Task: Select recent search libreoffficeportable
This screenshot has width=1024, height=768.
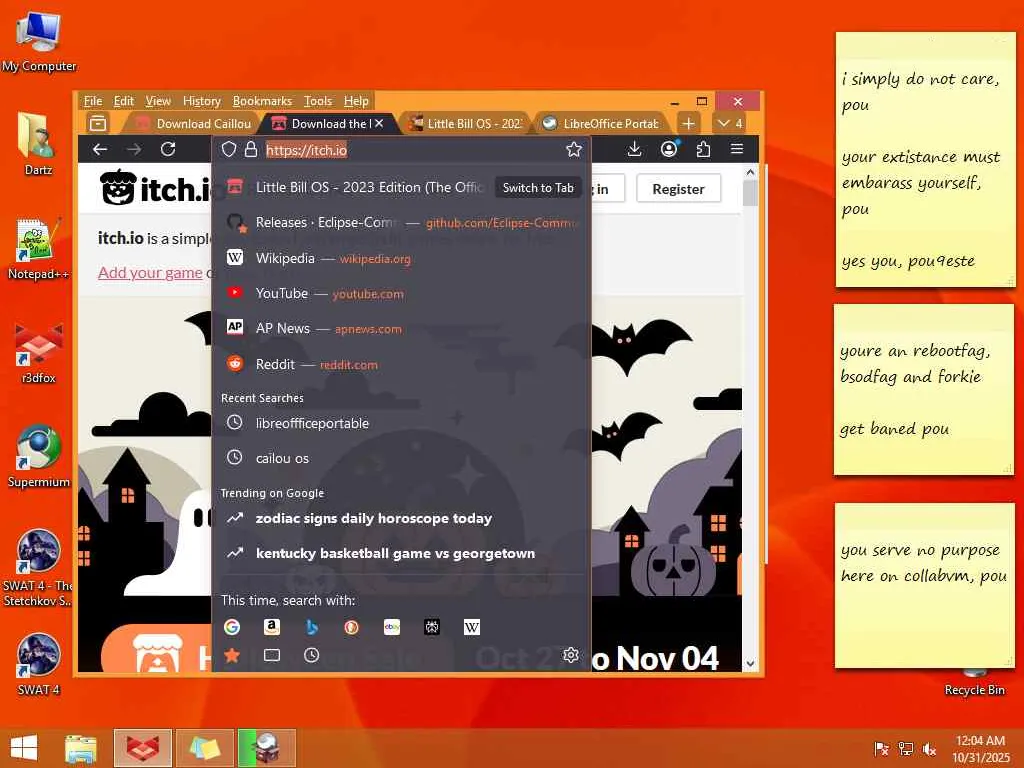Action: [402, 423]
